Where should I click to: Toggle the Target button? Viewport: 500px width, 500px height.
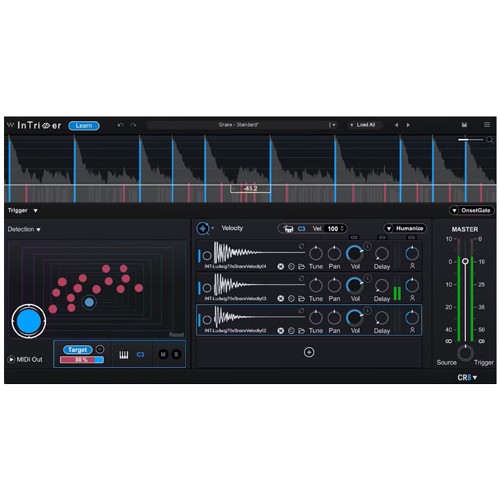pos(78,350)
